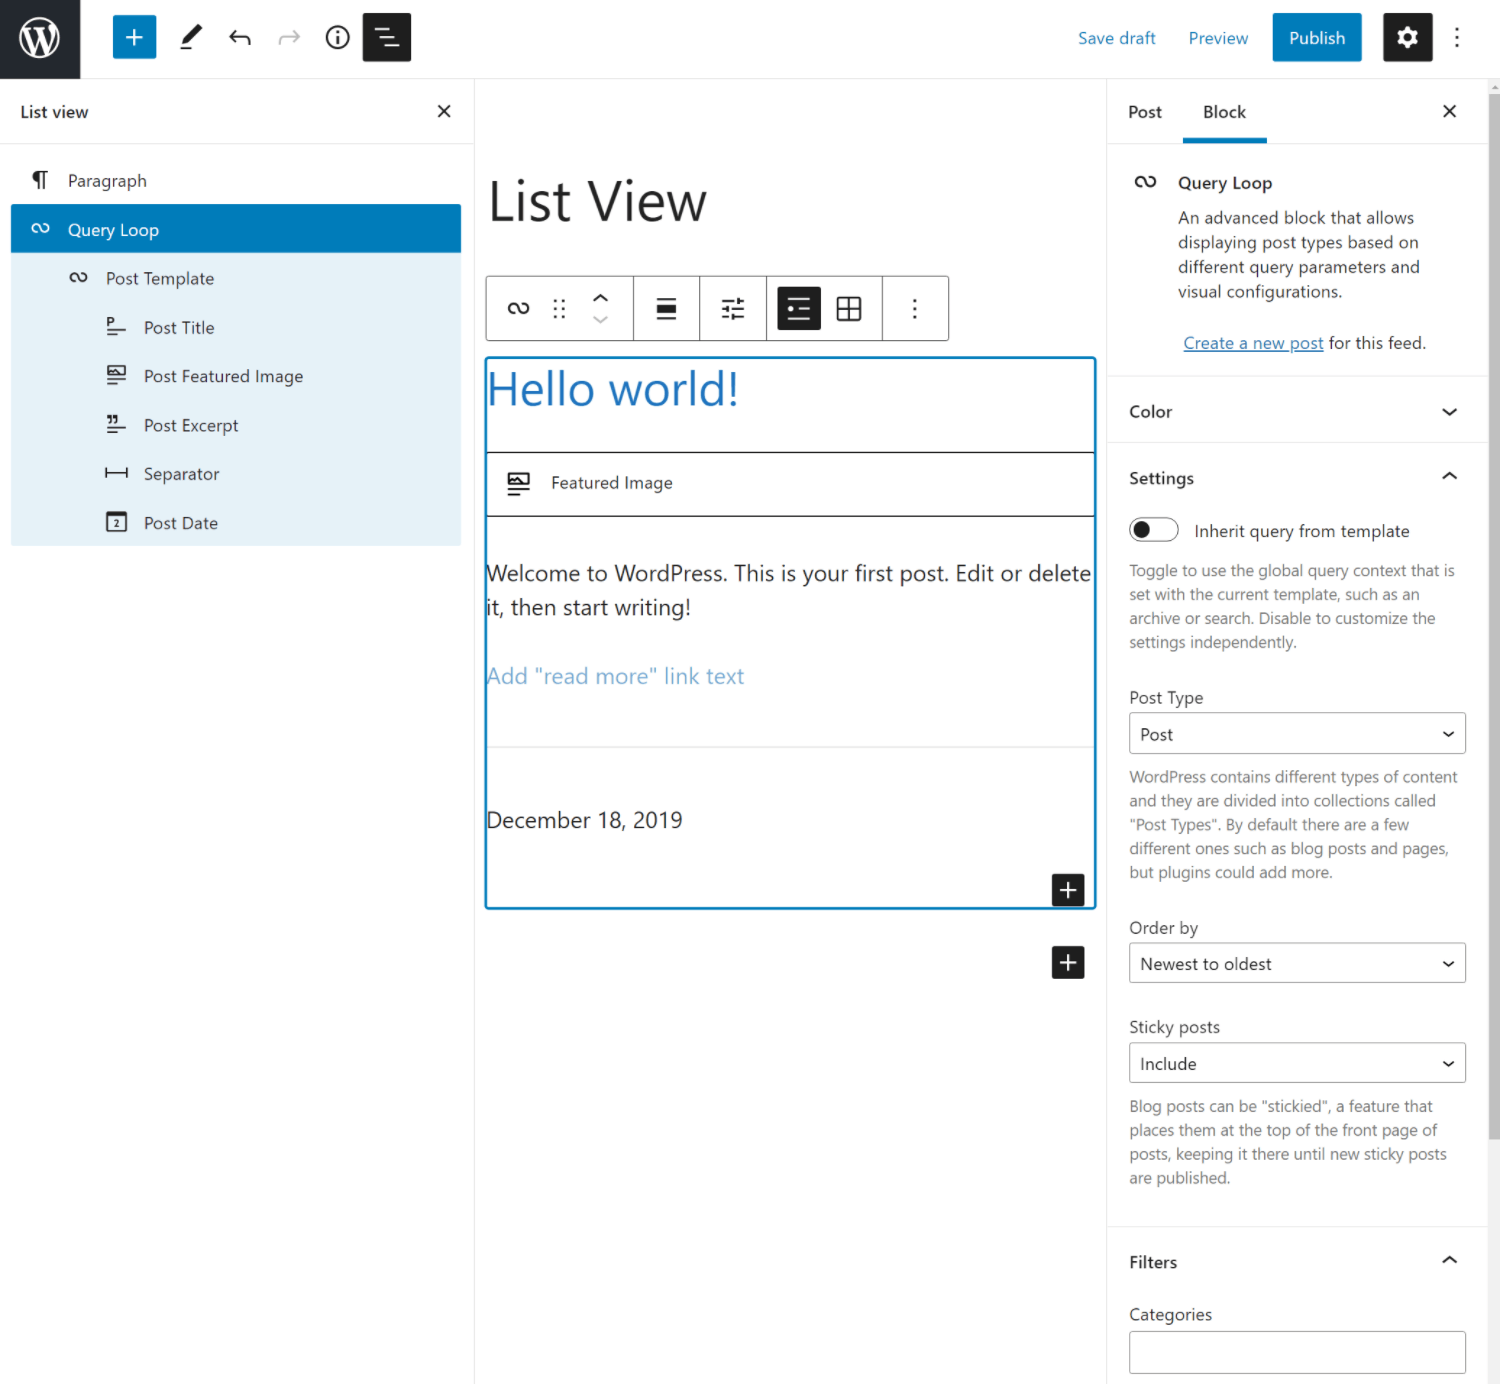Open the Order by dropdown

tap(1296, 963)
